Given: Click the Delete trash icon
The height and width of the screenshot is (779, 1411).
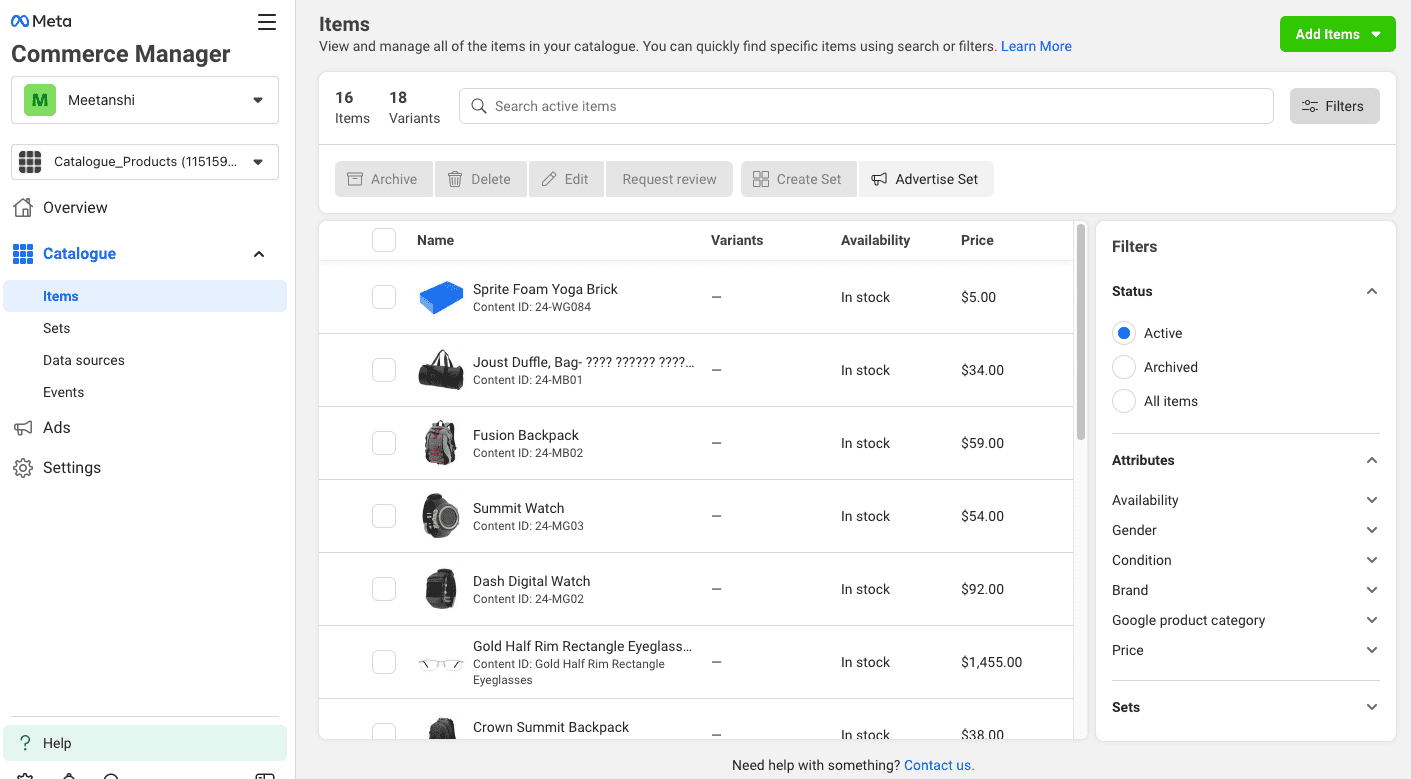Looking at the screenshot, I should [x=455, y=179].
